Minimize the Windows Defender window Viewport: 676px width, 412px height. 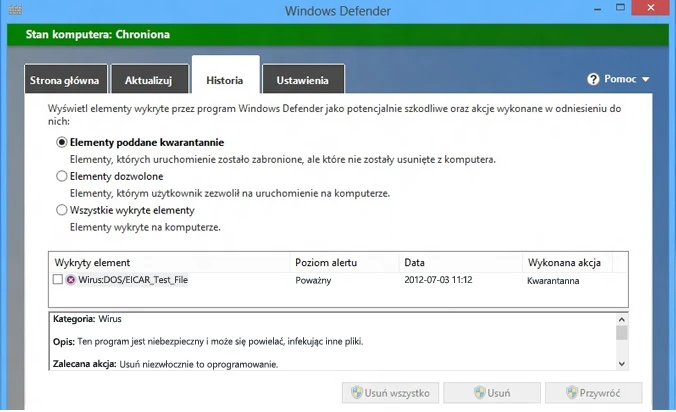coord(598,9)
